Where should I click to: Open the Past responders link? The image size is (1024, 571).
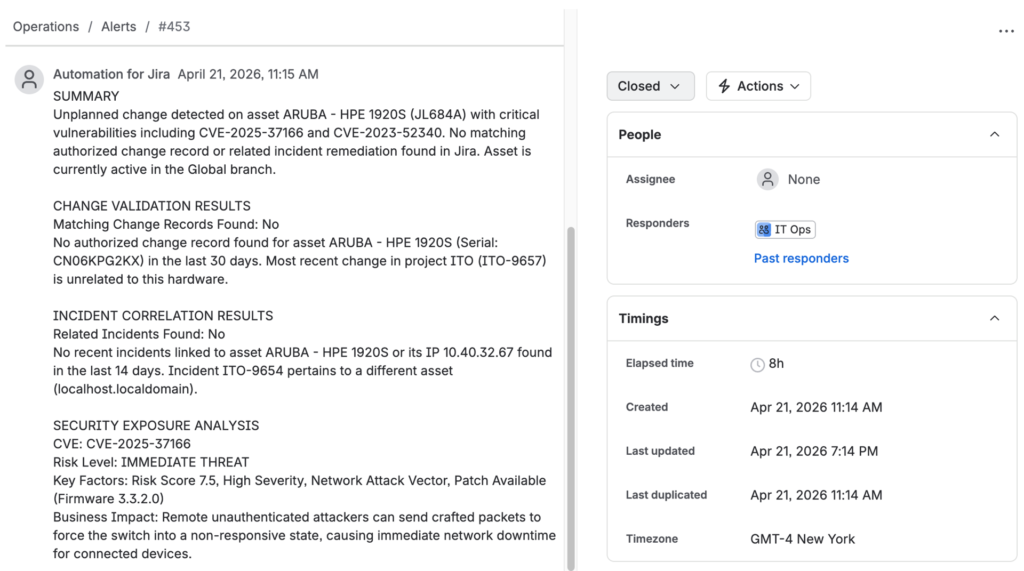pos(801,258)
